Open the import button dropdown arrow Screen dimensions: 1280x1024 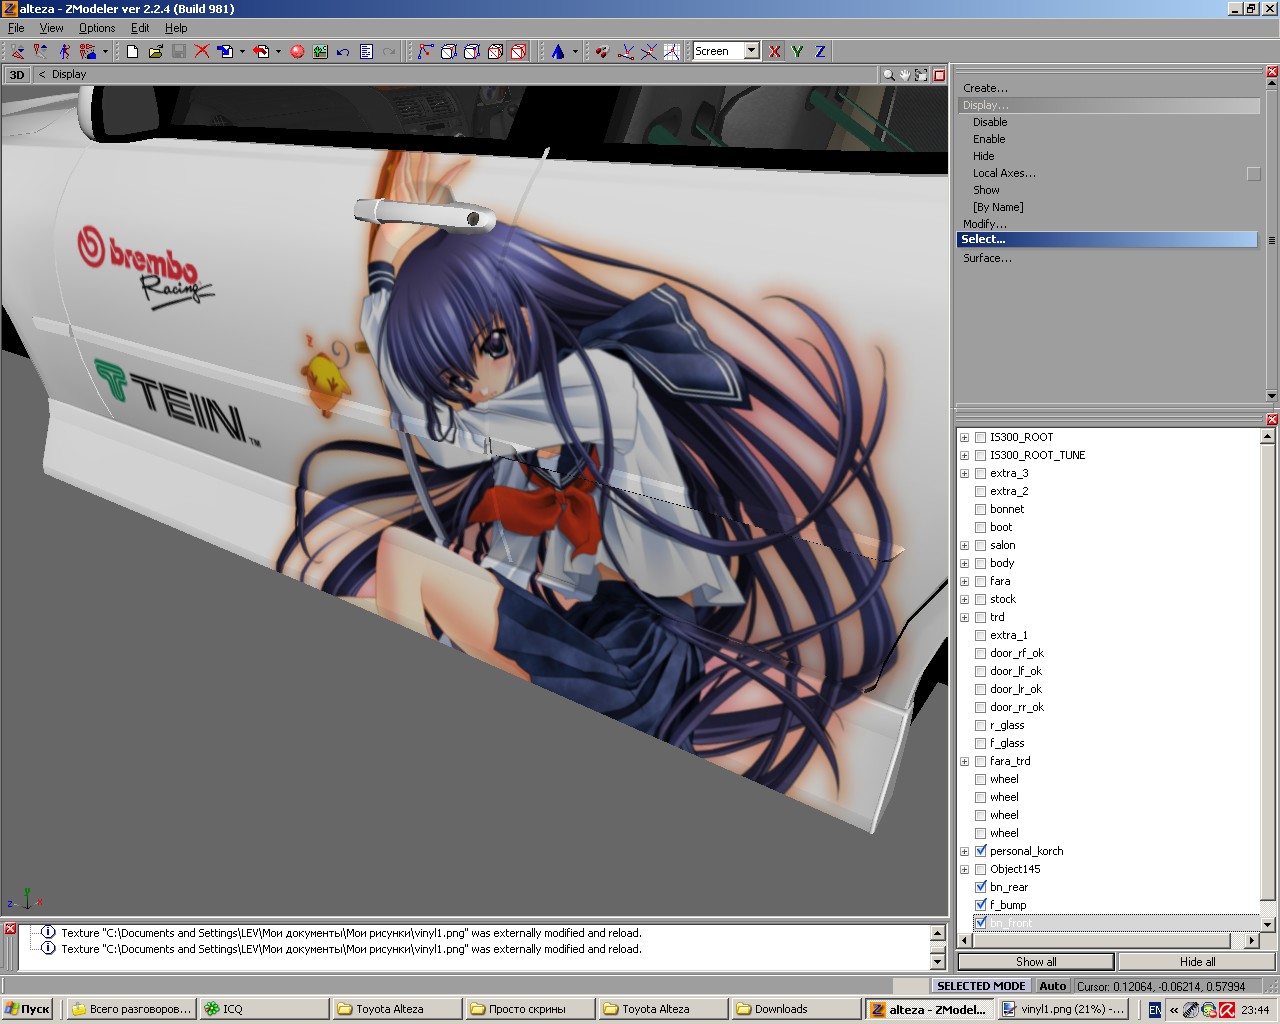click(242, 51)
